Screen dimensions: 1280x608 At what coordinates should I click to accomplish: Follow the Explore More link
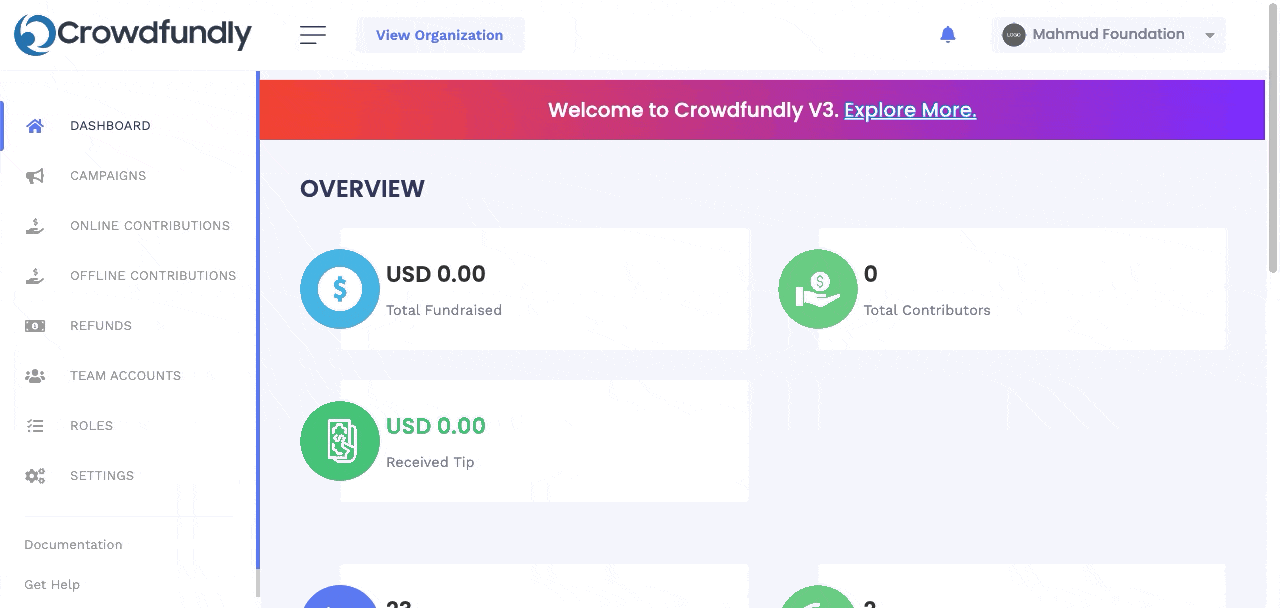tap(910, 110)
